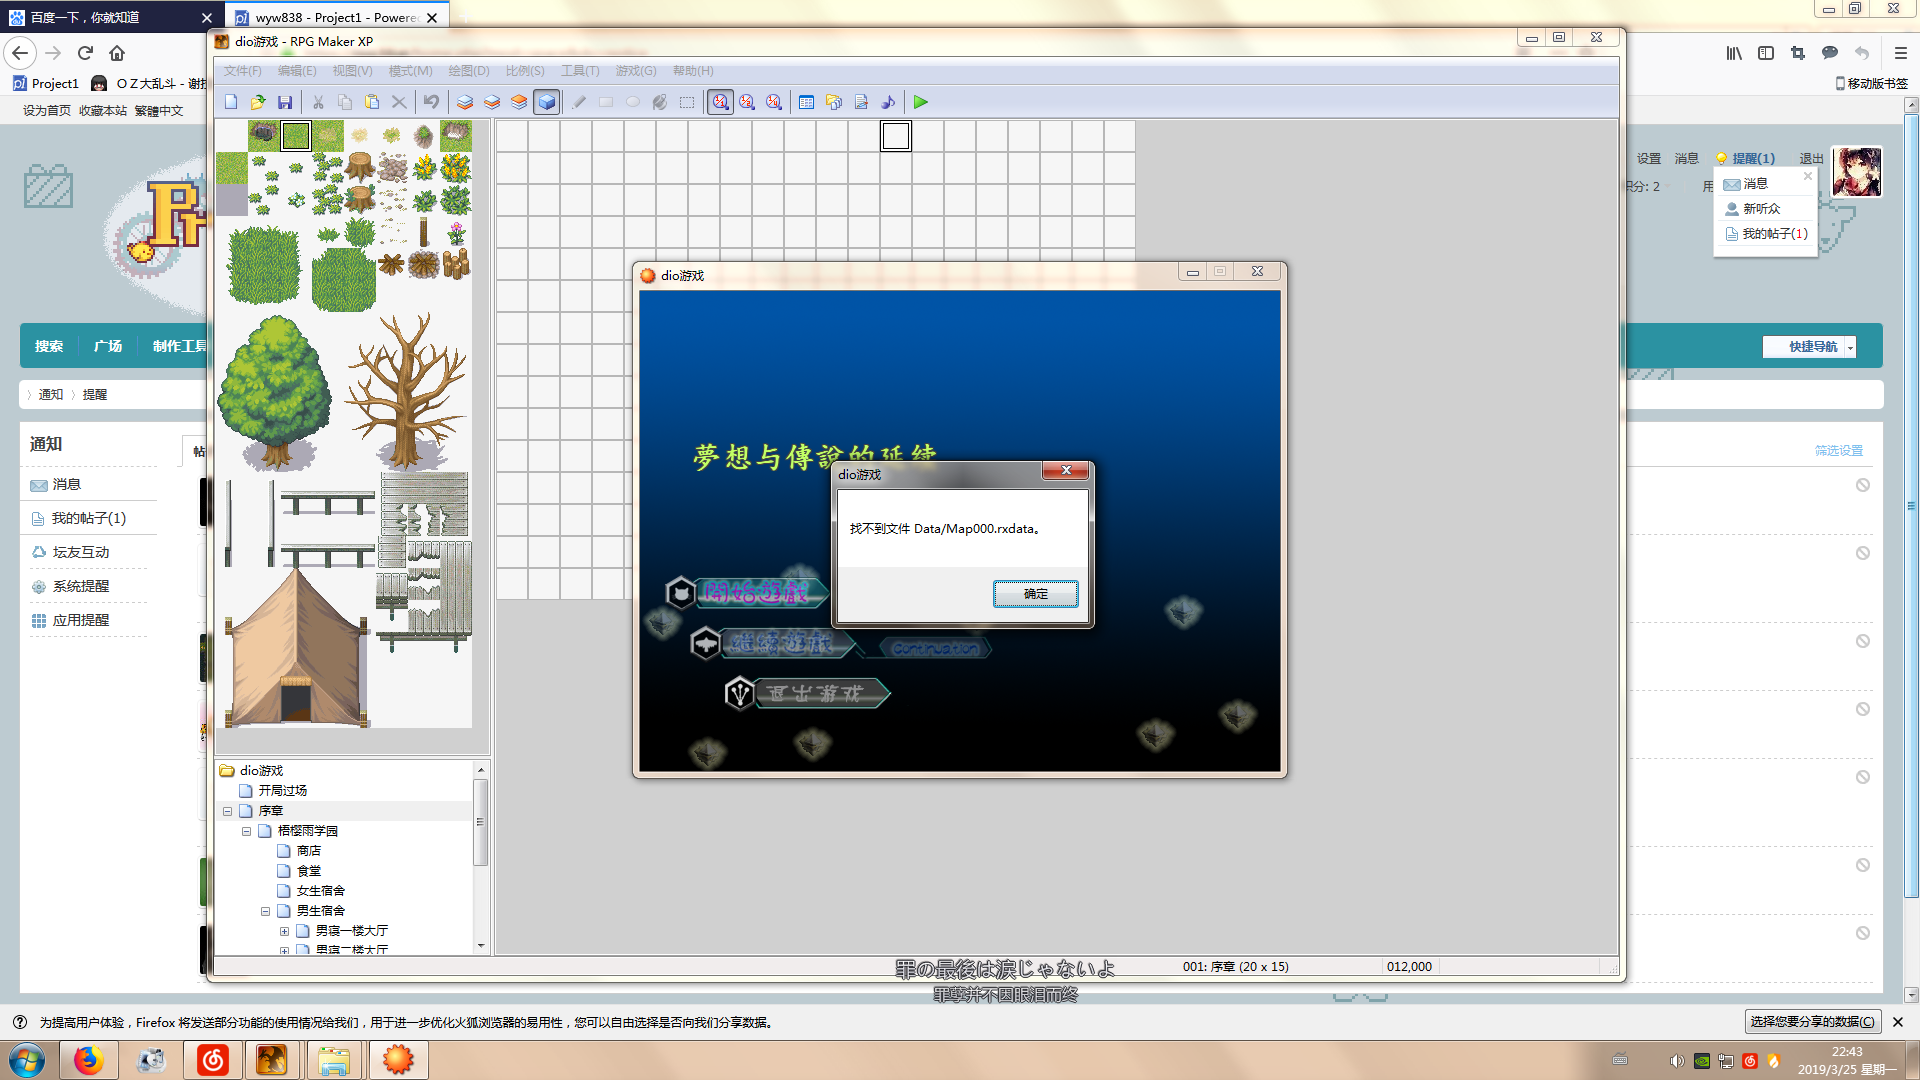Click the green Playtest arrow
This screenshot has height=1080, width=1920.
coord(921,102)
